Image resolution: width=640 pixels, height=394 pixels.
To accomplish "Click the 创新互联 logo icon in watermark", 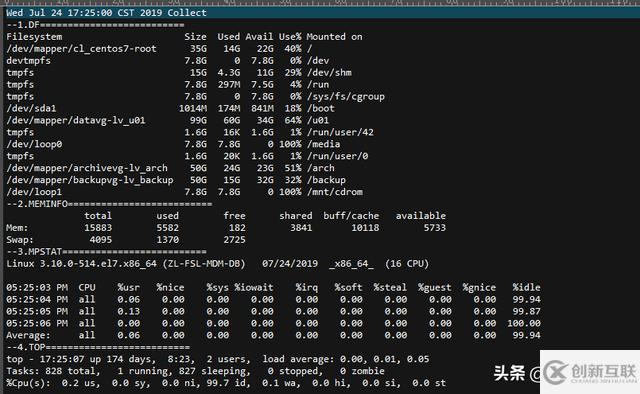I will (556, 372).
